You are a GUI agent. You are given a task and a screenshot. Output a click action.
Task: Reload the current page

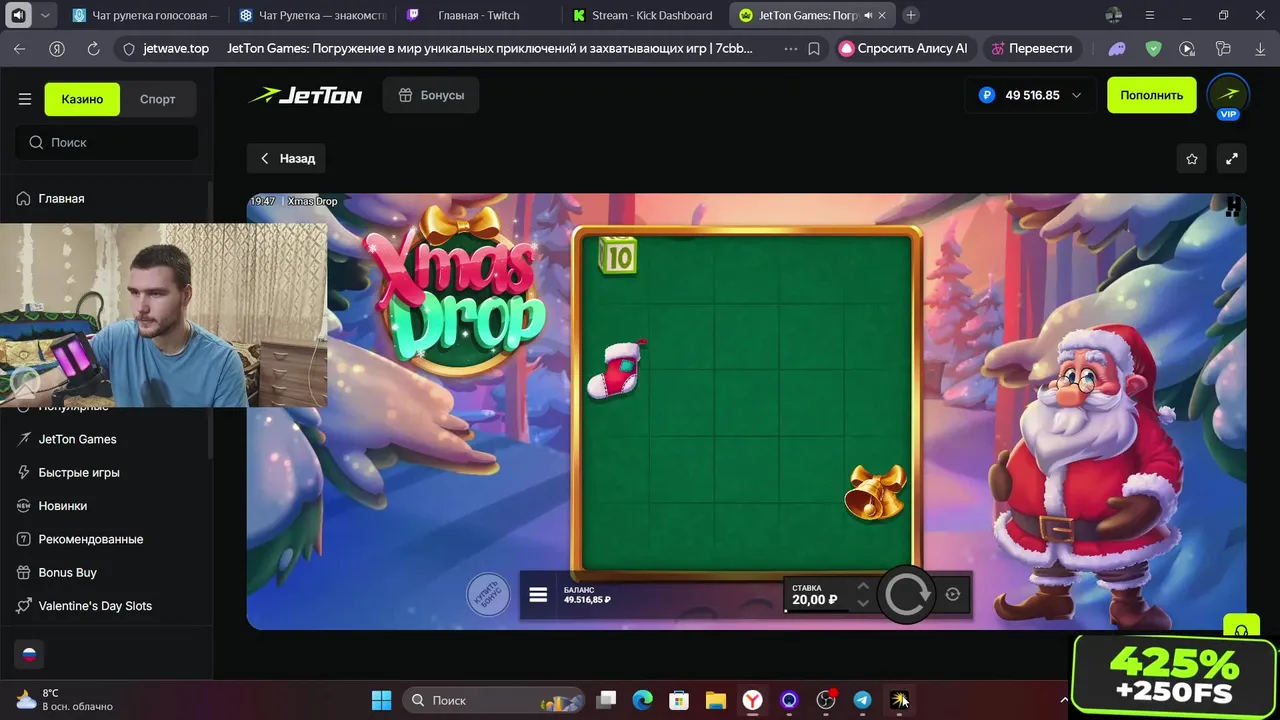93,48
